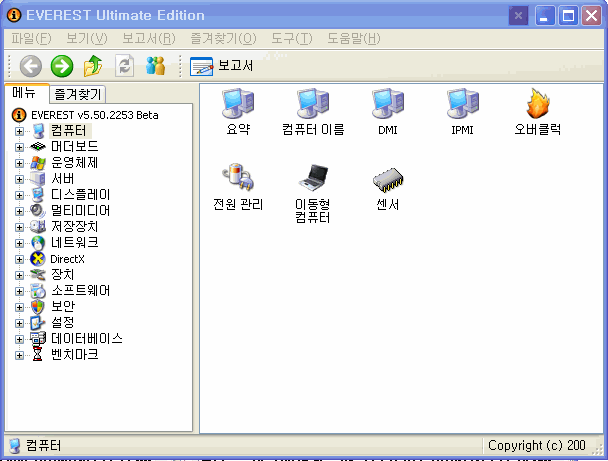
Task: Select 네트워크 tree item
Action: pos(74,243)
